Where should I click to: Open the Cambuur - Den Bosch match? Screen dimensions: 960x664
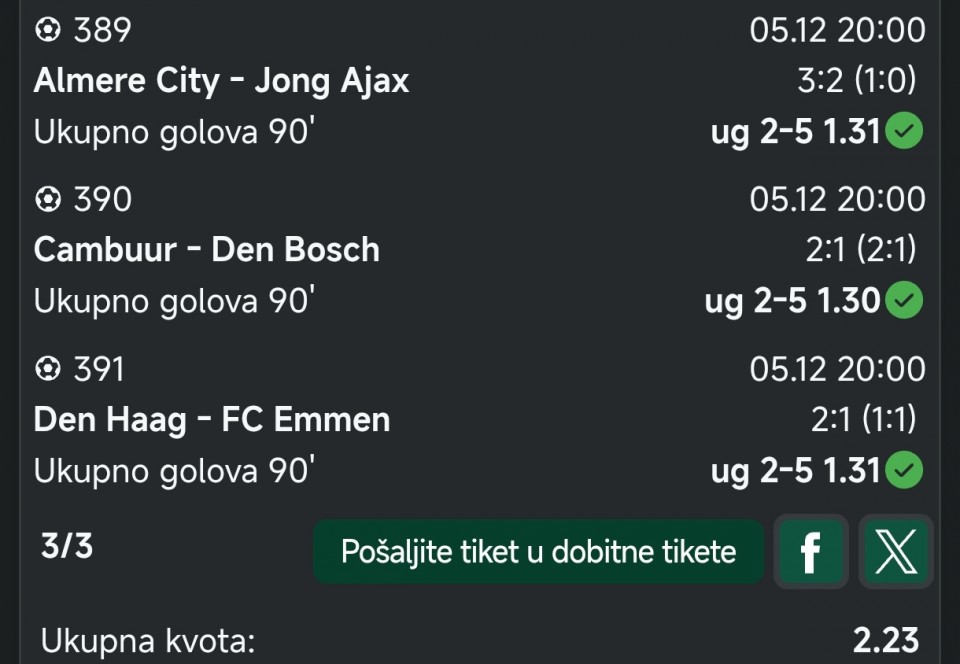point(207,249)
